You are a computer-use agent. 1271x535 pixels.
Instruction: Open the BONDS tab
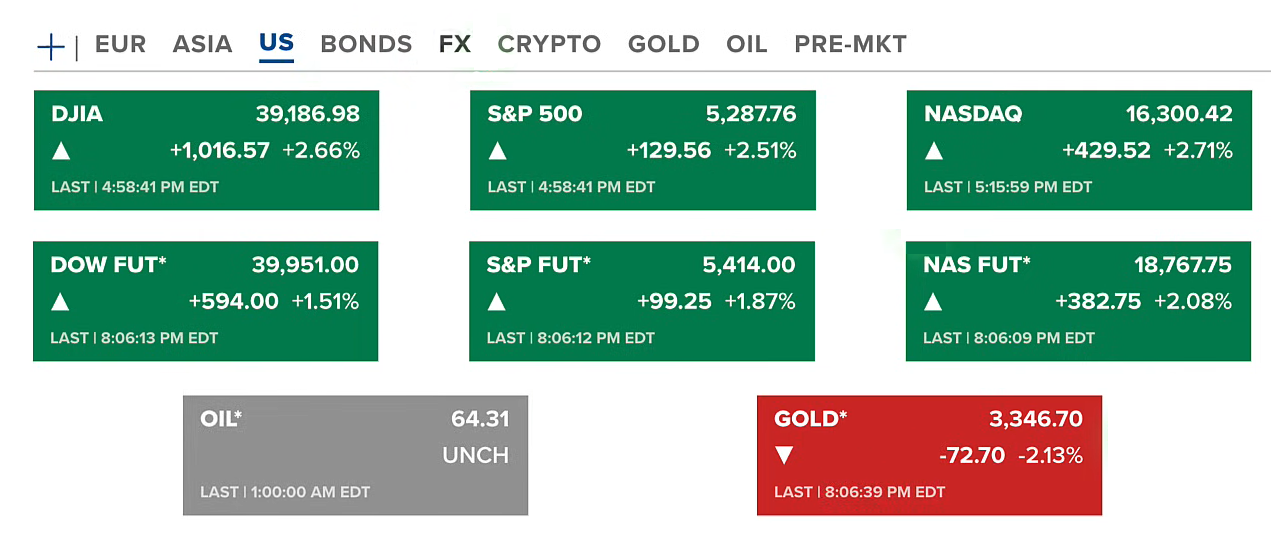[366, 45]
